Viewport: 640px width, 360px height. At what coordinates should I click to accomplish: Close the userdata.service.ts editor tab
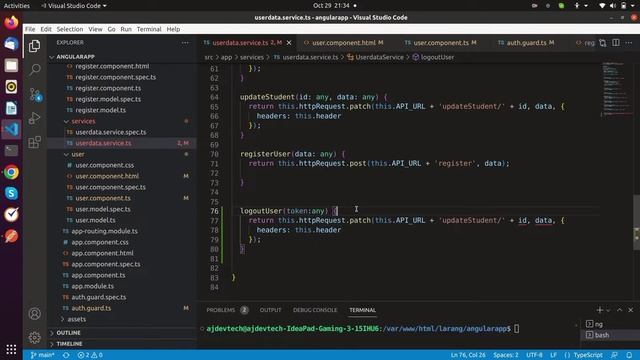tap(289, 42)
